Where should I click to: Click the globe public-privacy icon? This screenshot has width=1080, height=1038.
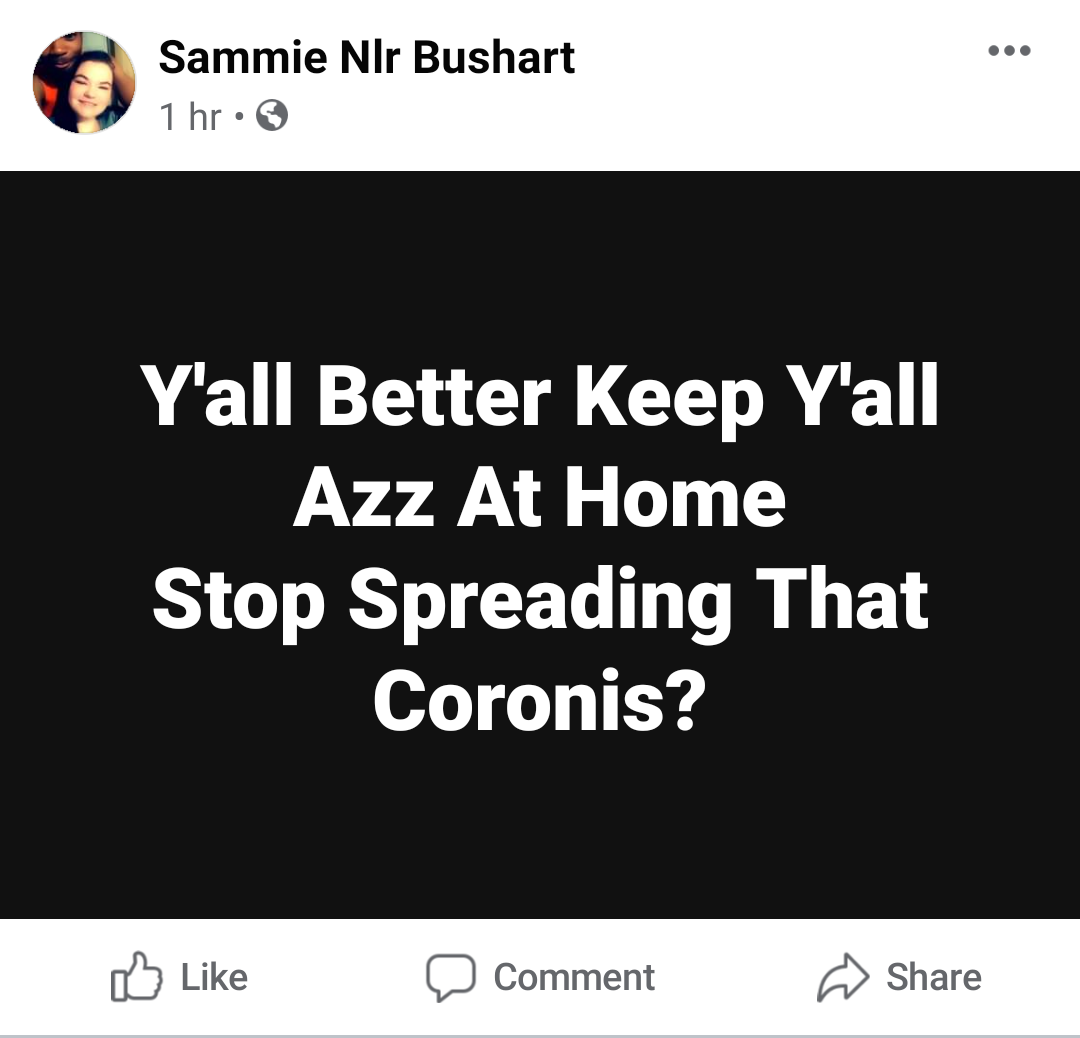tap(272, 116)
